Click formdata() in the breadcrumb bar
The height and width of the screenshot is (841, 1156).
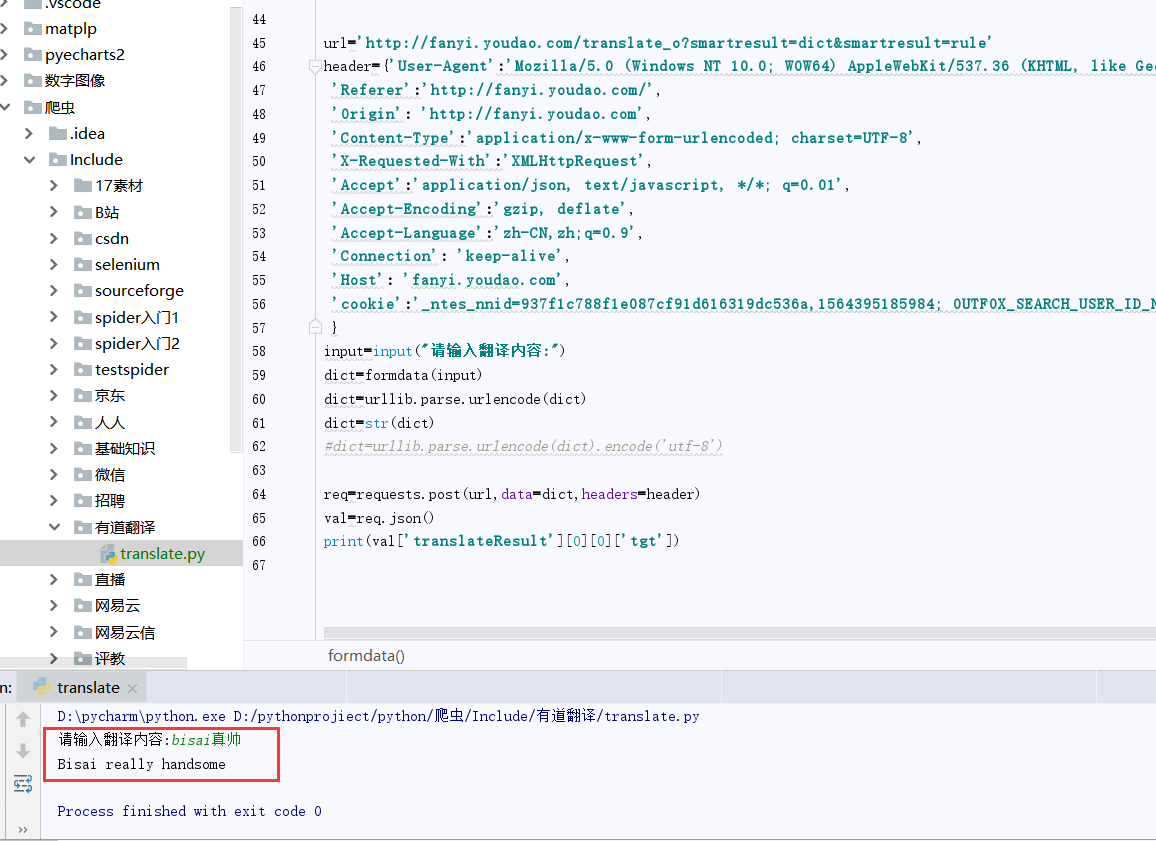coord(366,656)
